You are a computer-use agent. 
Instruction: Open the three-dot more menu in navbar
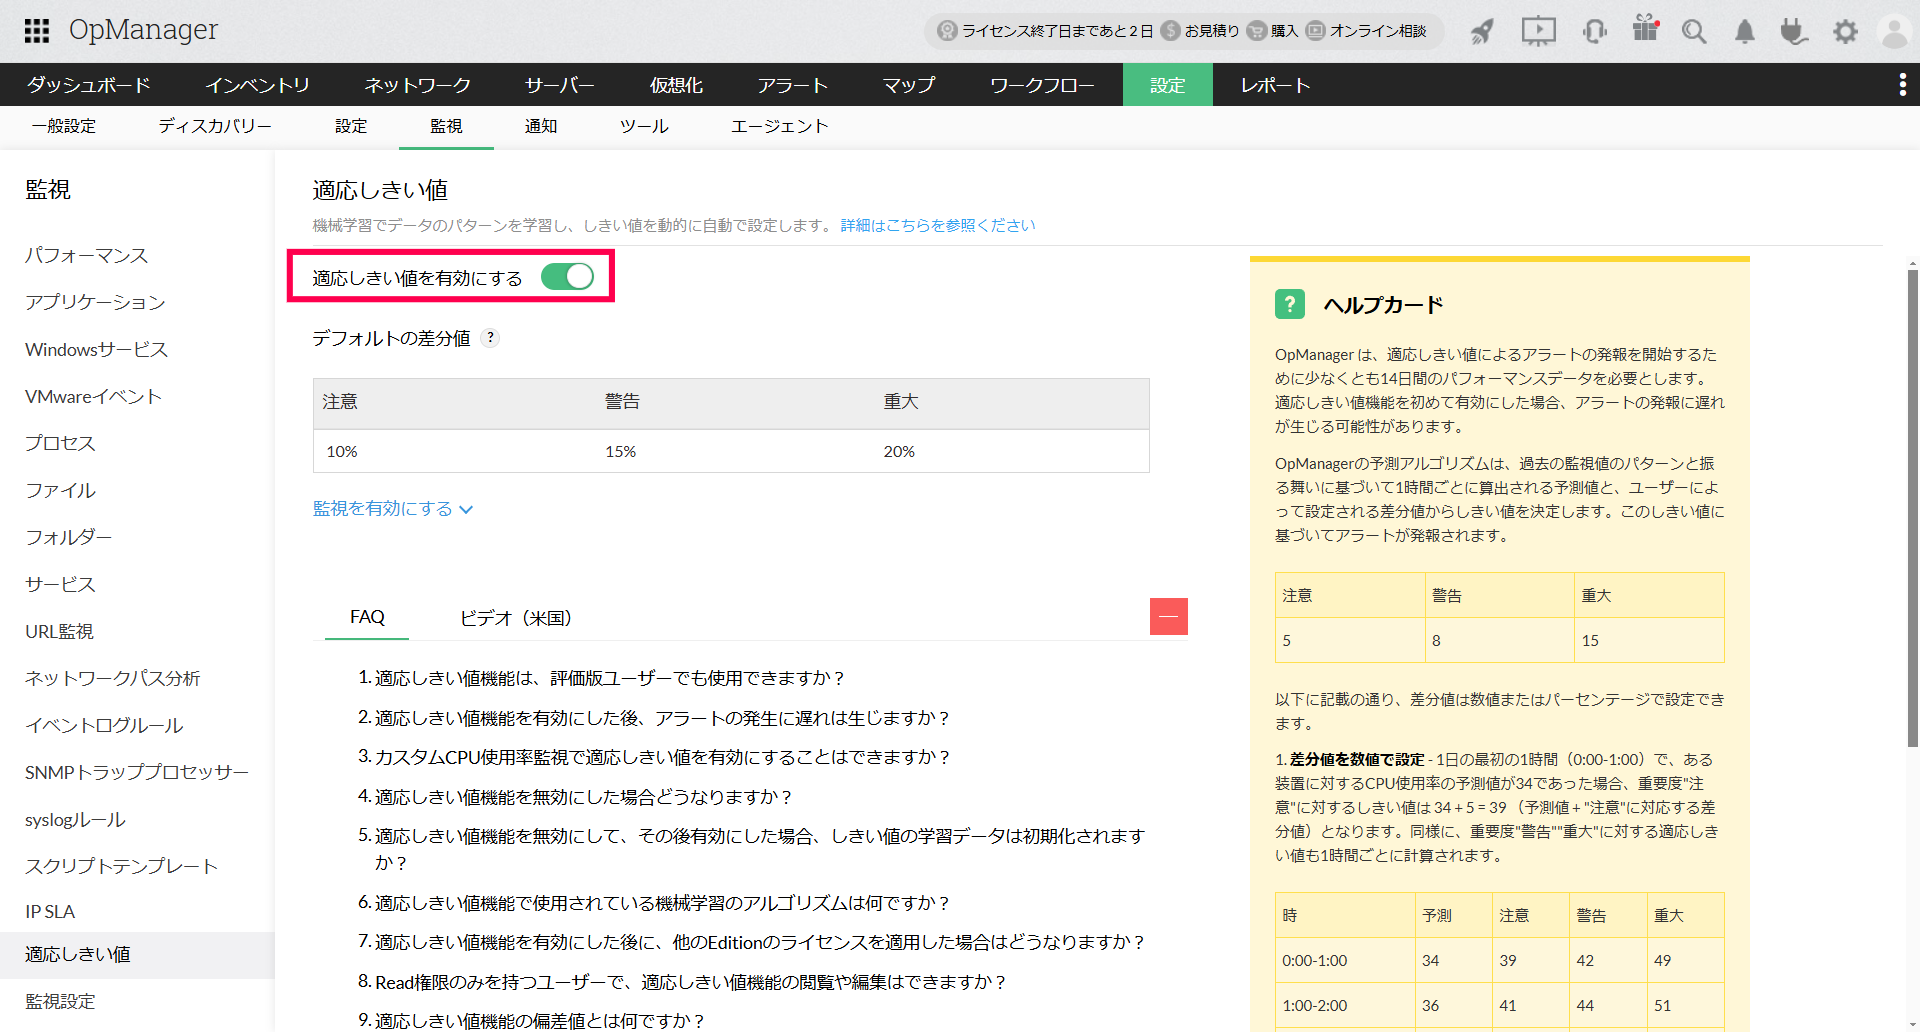pyautogui.click(x=1902, y=85)
